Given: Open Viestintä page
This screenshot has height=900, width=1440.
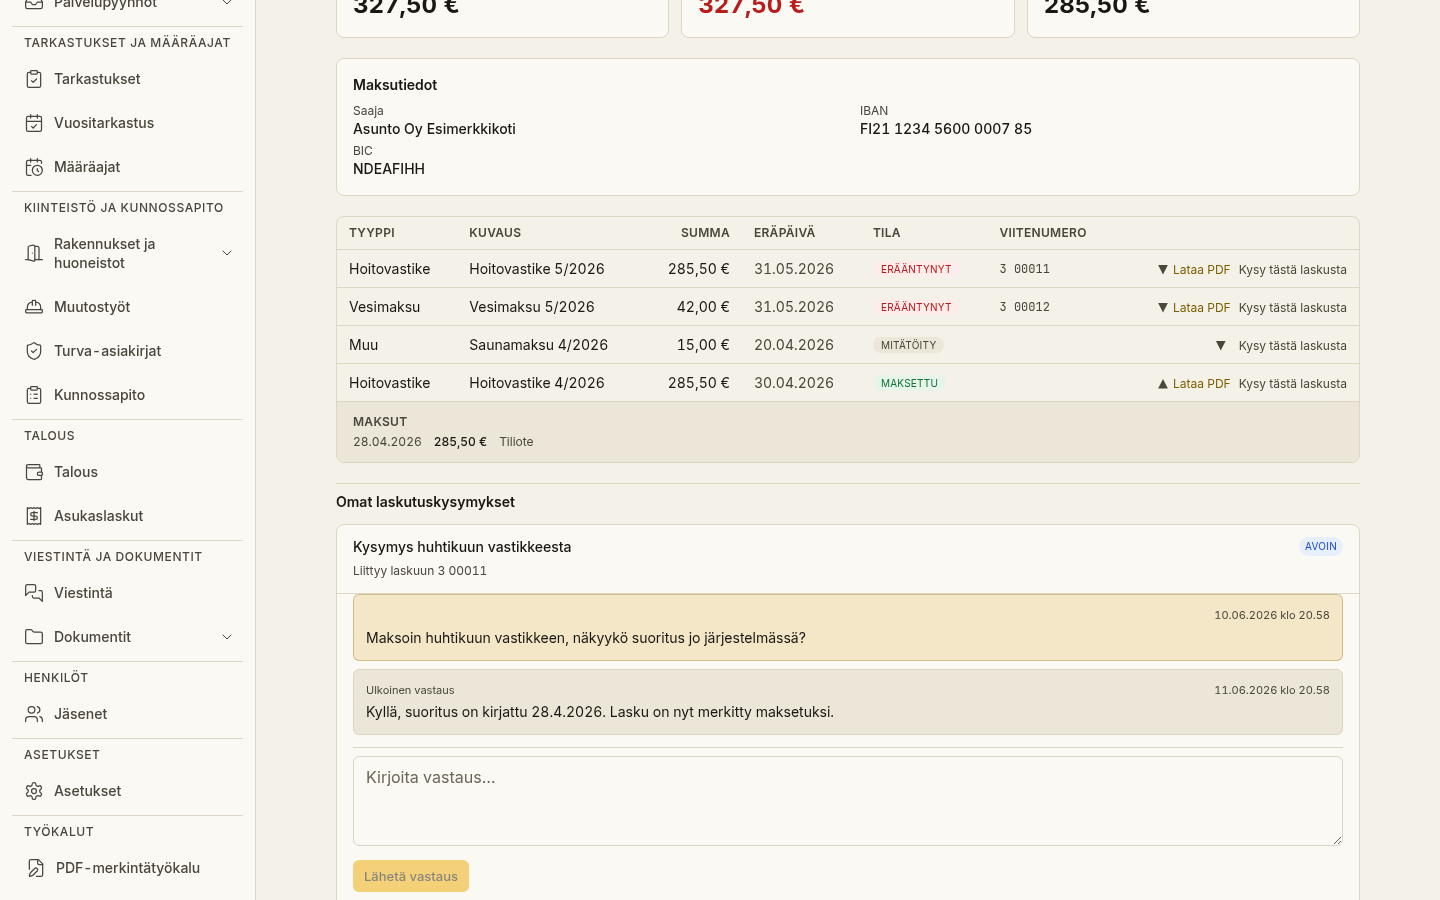Looking at the screenshot, I should coord(127,593).
